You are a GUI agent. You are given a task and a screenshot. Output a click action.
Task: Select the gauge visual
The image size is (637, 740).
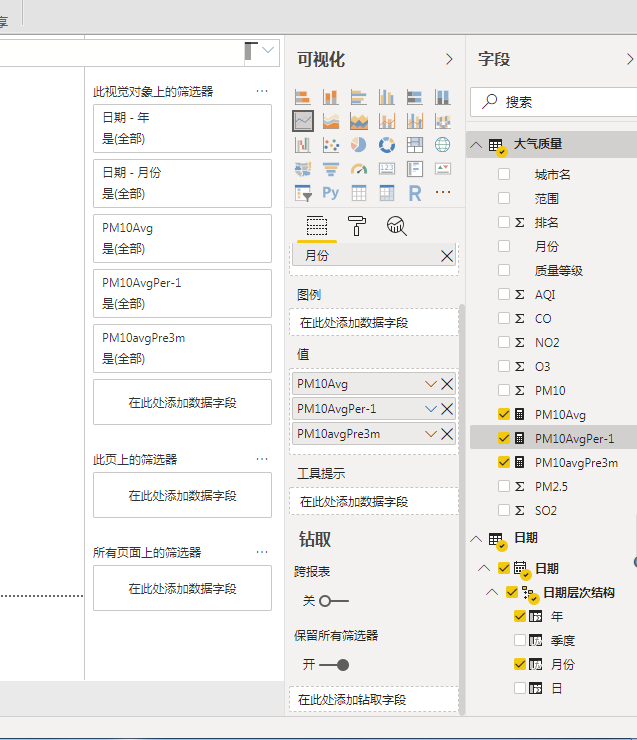[359, 169]
